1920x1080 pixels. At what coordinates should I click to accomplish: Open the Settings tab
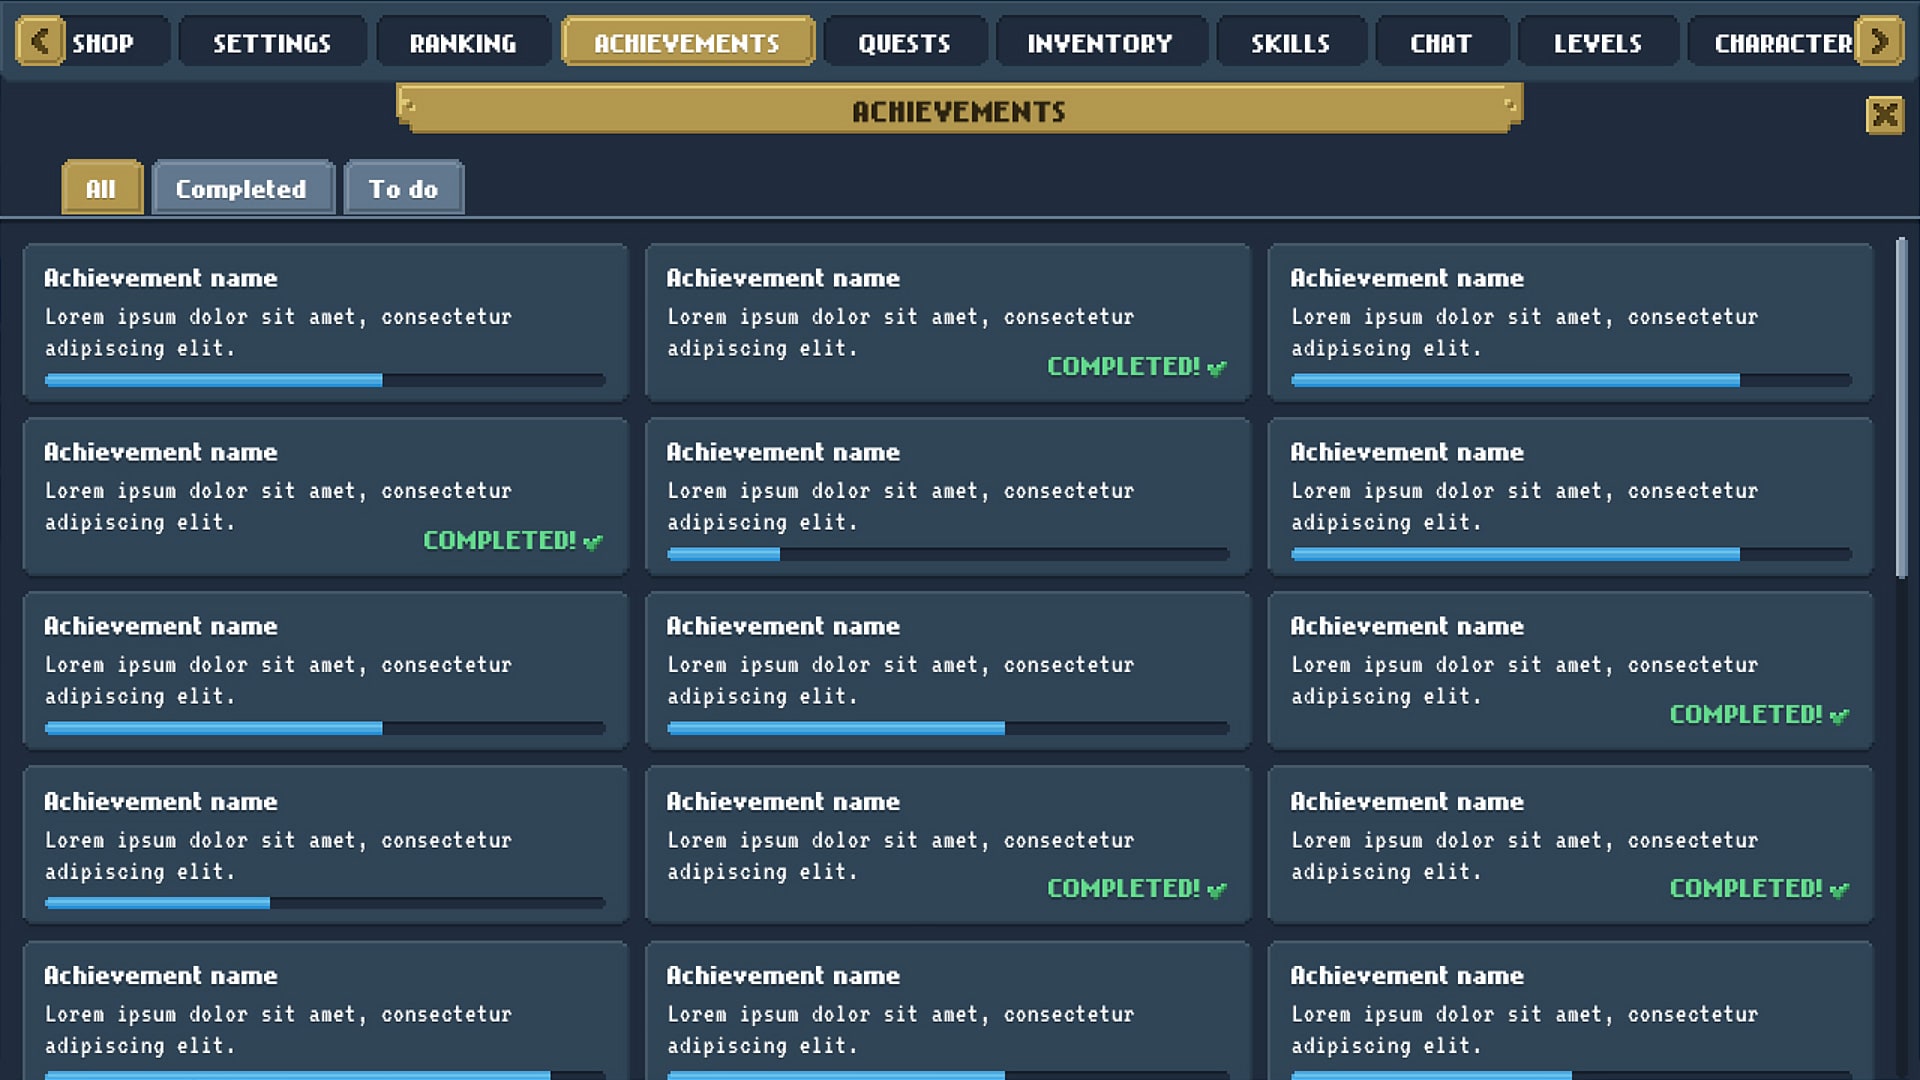click(x=271, y=41)
